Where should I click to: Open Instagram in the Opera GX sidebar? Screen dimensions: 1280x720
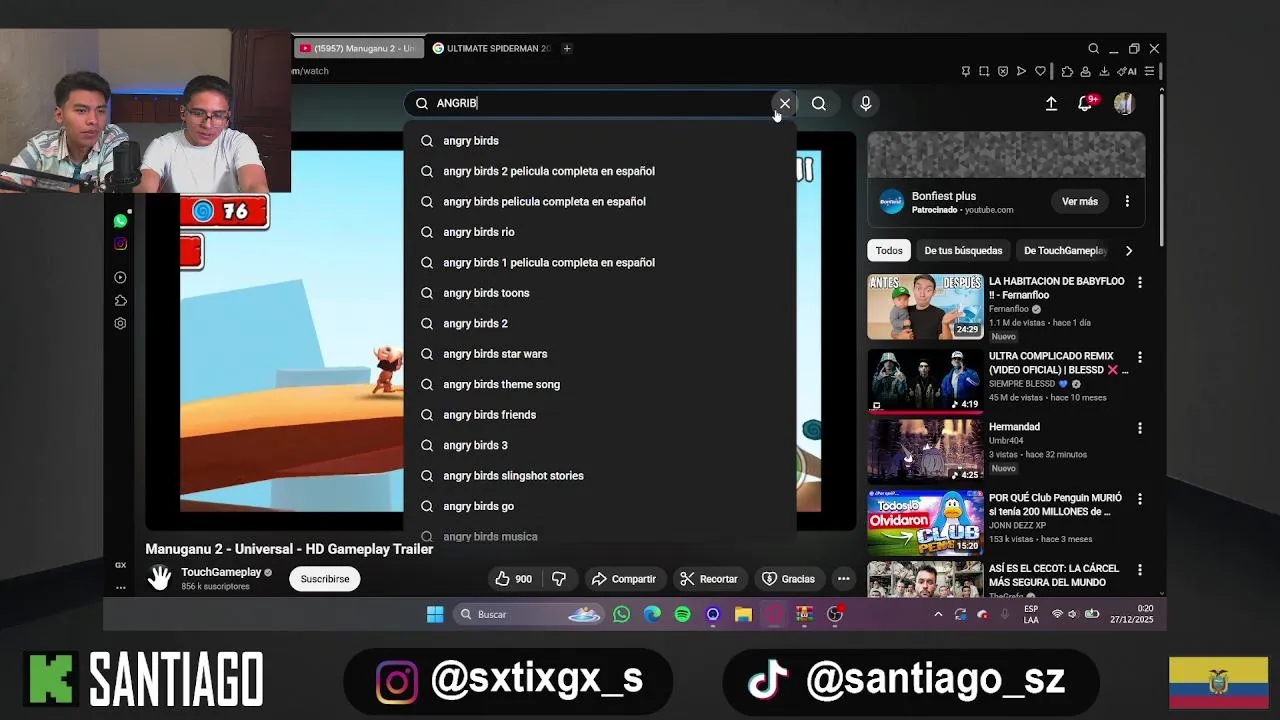pos(120,243)
